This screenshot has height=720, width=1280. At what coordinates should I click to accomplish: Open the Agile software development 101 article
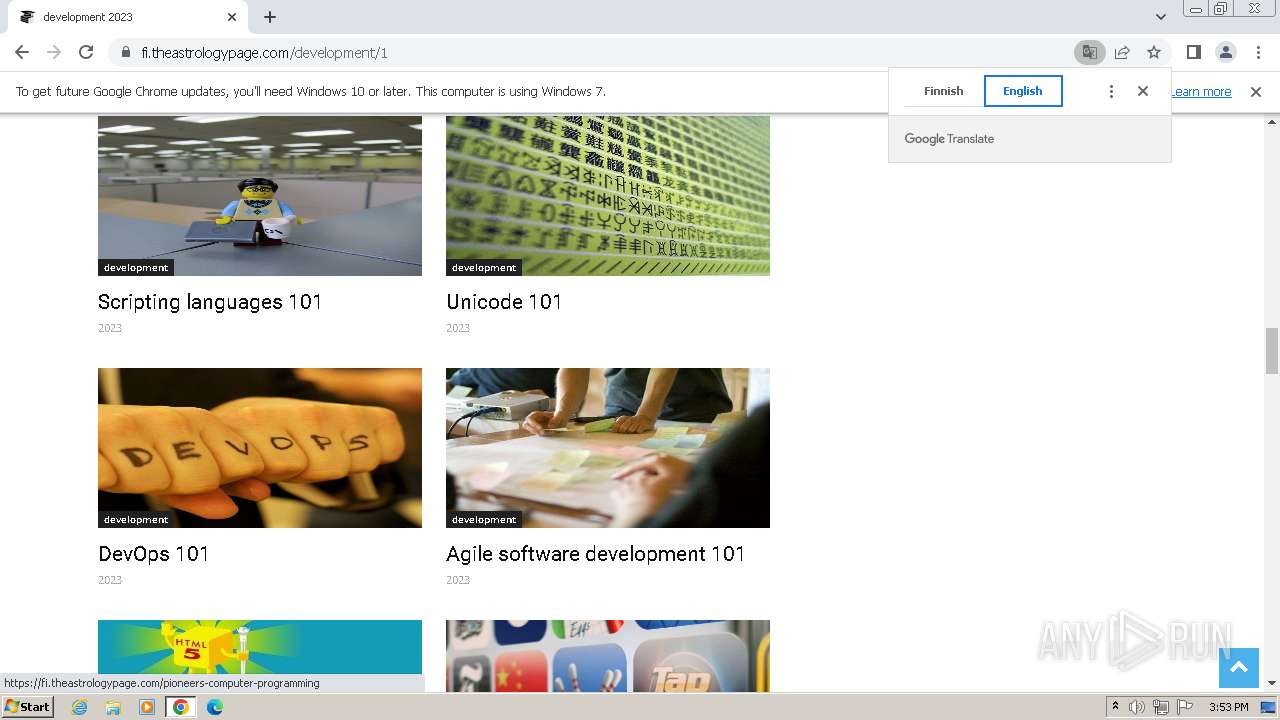[x=596, y=554]
